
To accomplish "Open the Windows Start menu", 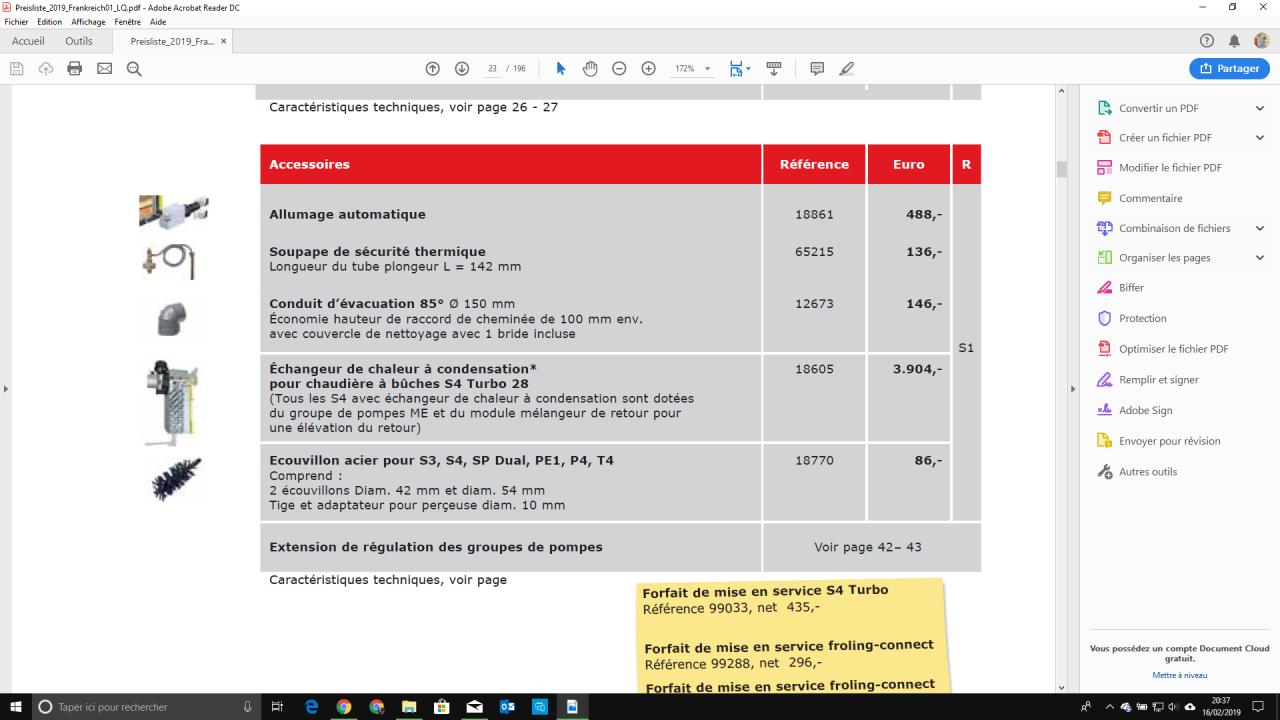I will pyautogui.click(x=17, y=707).
